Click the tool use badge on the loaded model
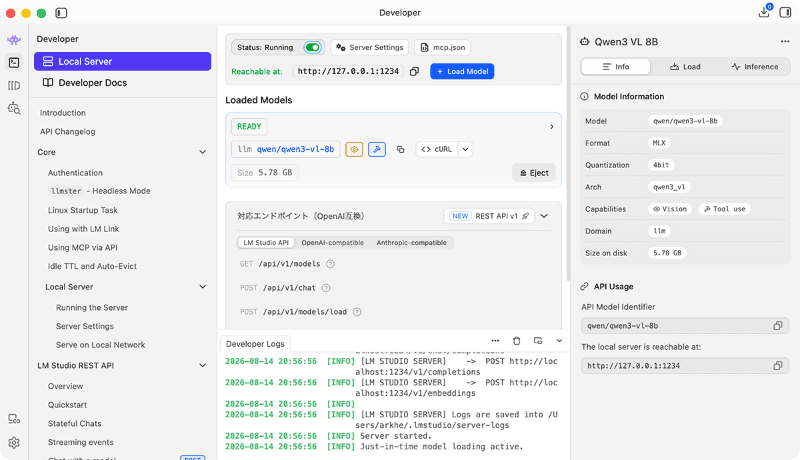This screenshot has width=800, height=460. (x=377, y=149)
